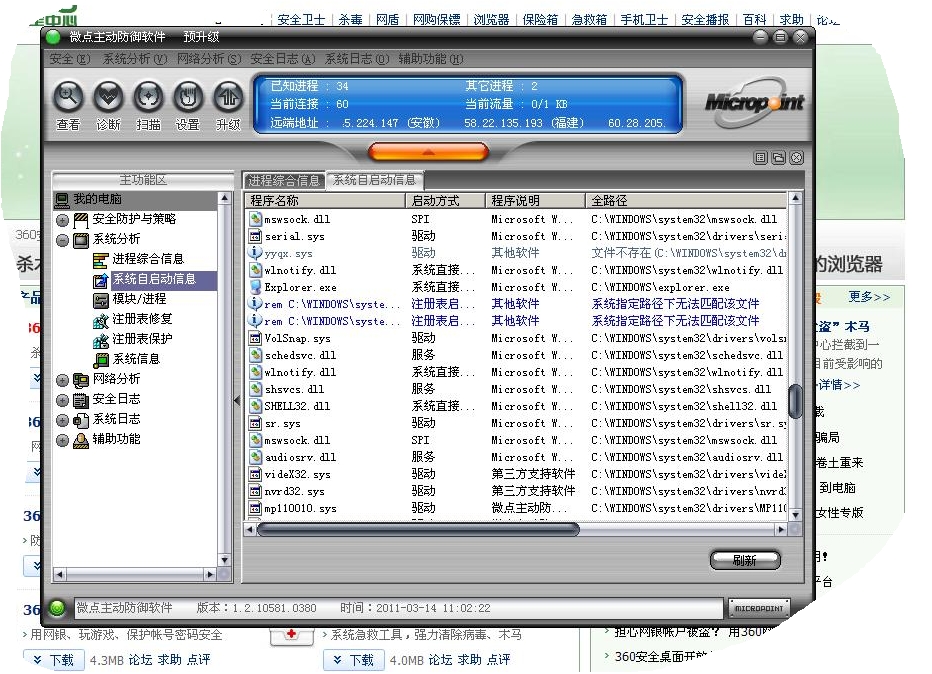932x674 pixels.
Task: Switch to the 系统自启动信息 tab
Action: [374, 180]
